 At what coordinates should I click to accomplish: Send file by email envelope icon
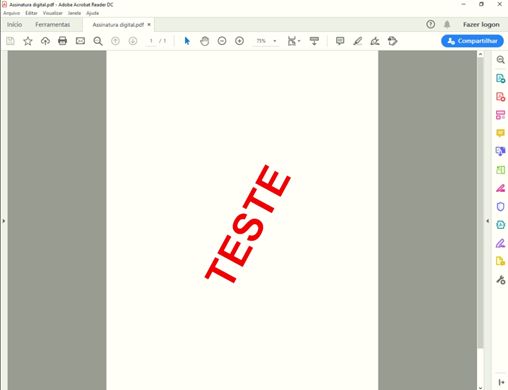point(80,41)
